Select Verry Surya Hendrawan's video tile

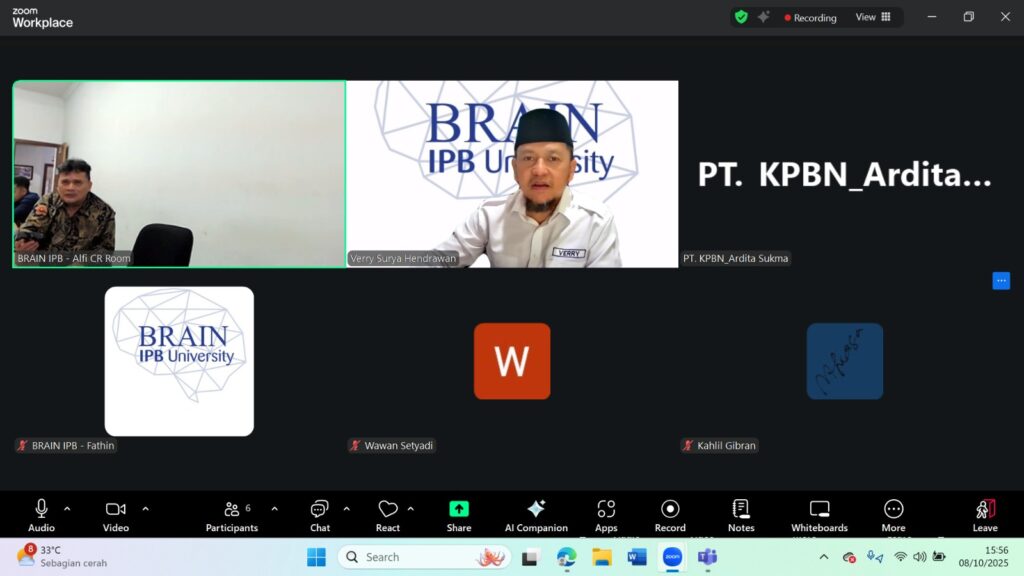coord(512,174)
